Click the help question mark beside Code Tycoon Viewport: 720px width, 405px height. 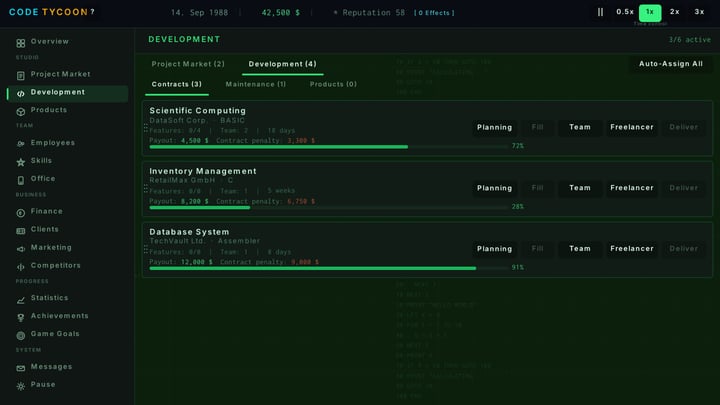92,12
